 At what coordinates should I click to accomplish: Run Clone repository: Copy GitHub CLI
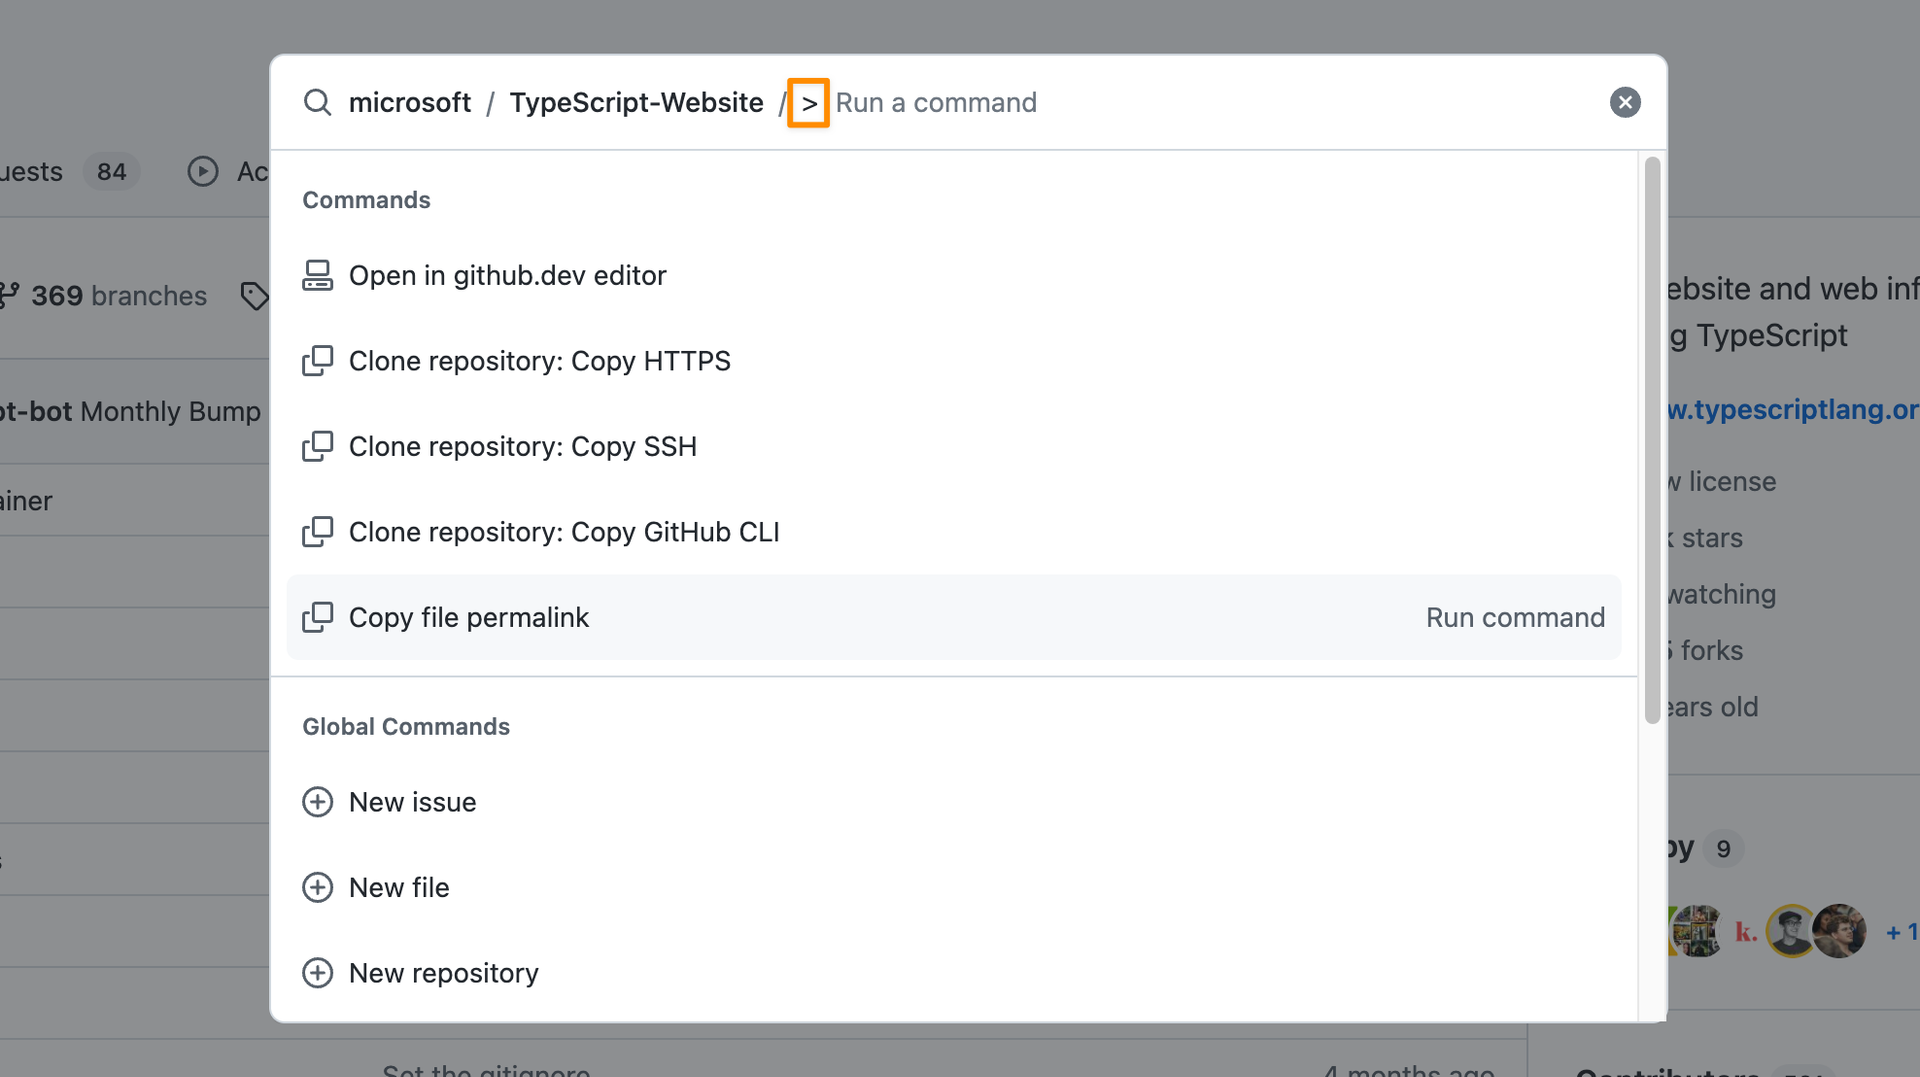[953, 532]
